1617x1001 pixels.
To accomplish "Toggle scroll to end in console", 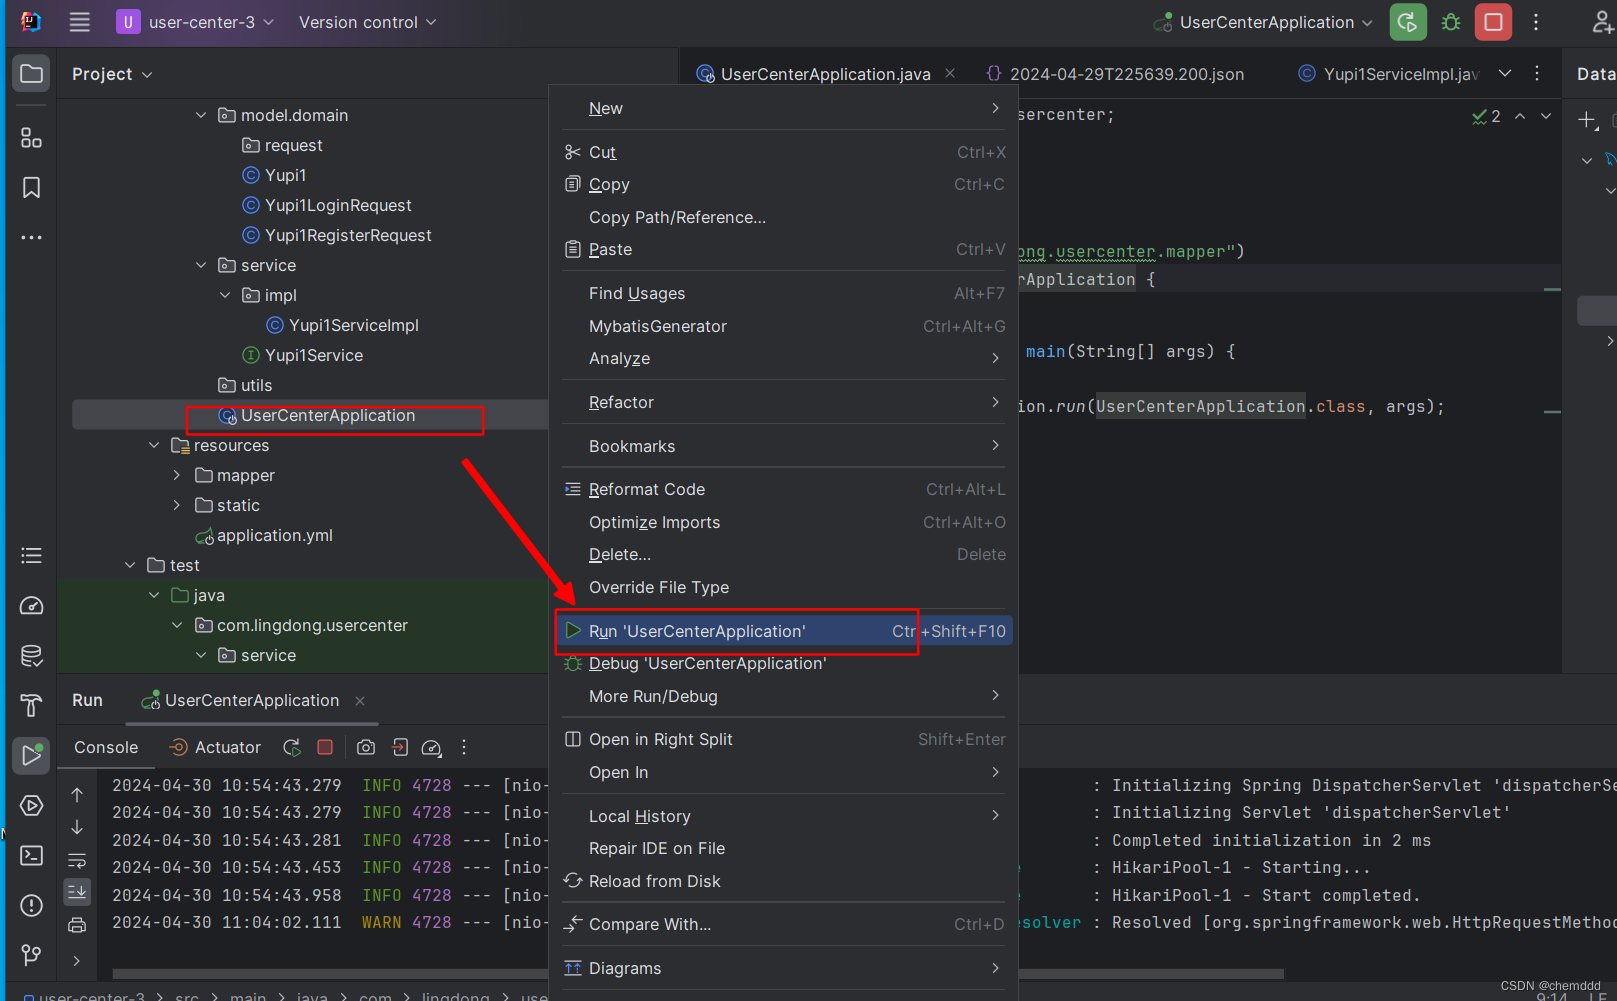I will [x=77, y=891].
